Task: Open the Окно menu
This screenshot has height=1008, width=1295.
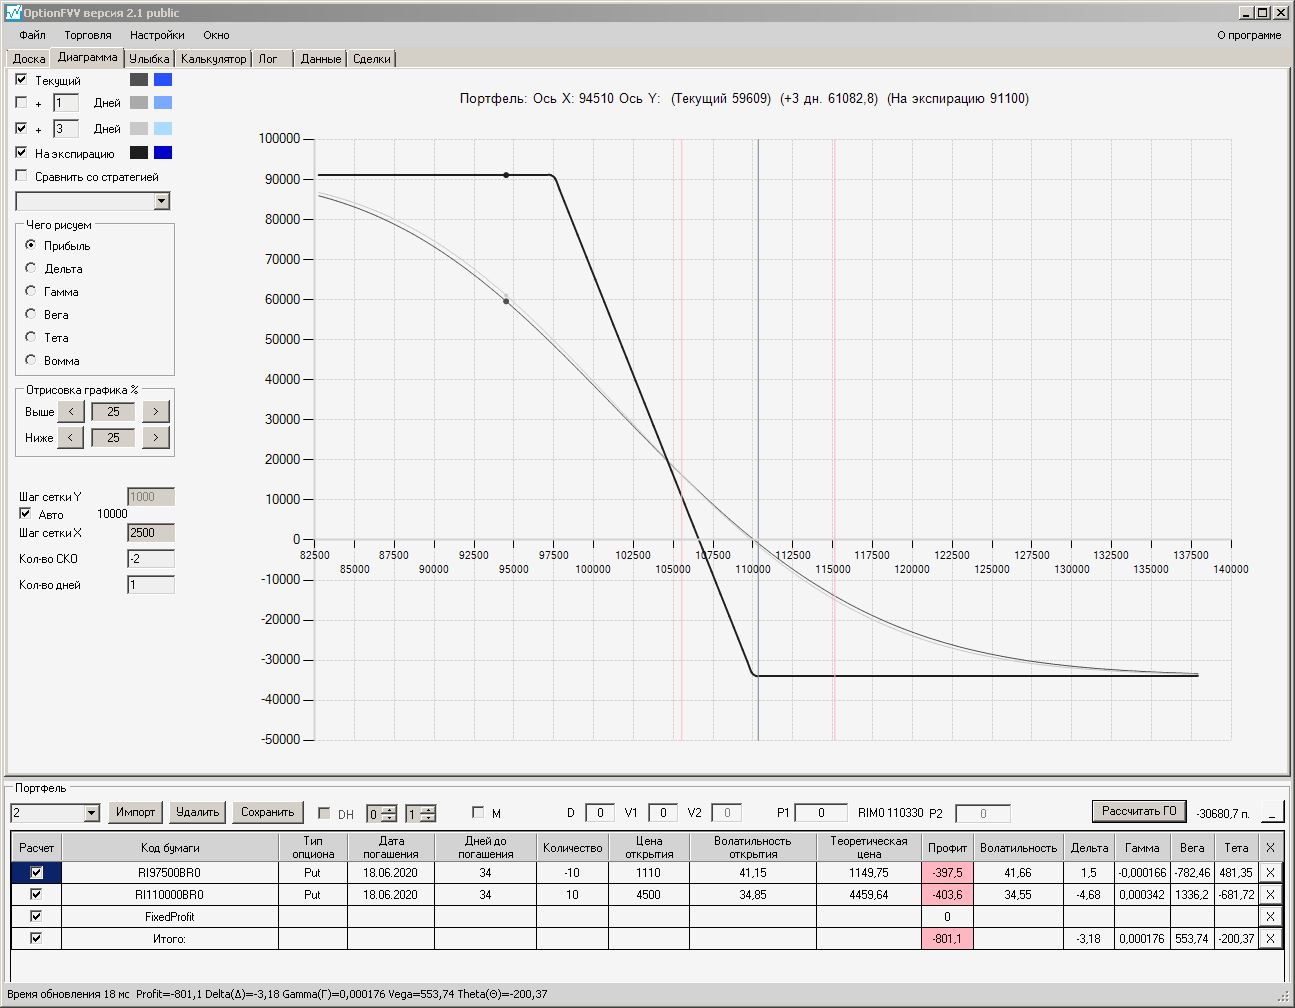Action: [x=216, y=35]
